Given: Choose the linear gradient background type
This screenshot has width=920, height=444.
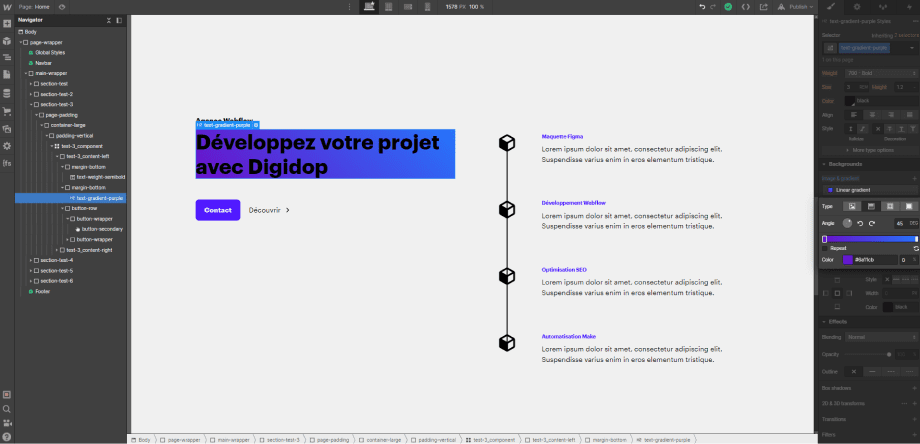Looking at the screenshot, I should pyautogui.click(x=871, y=206).
